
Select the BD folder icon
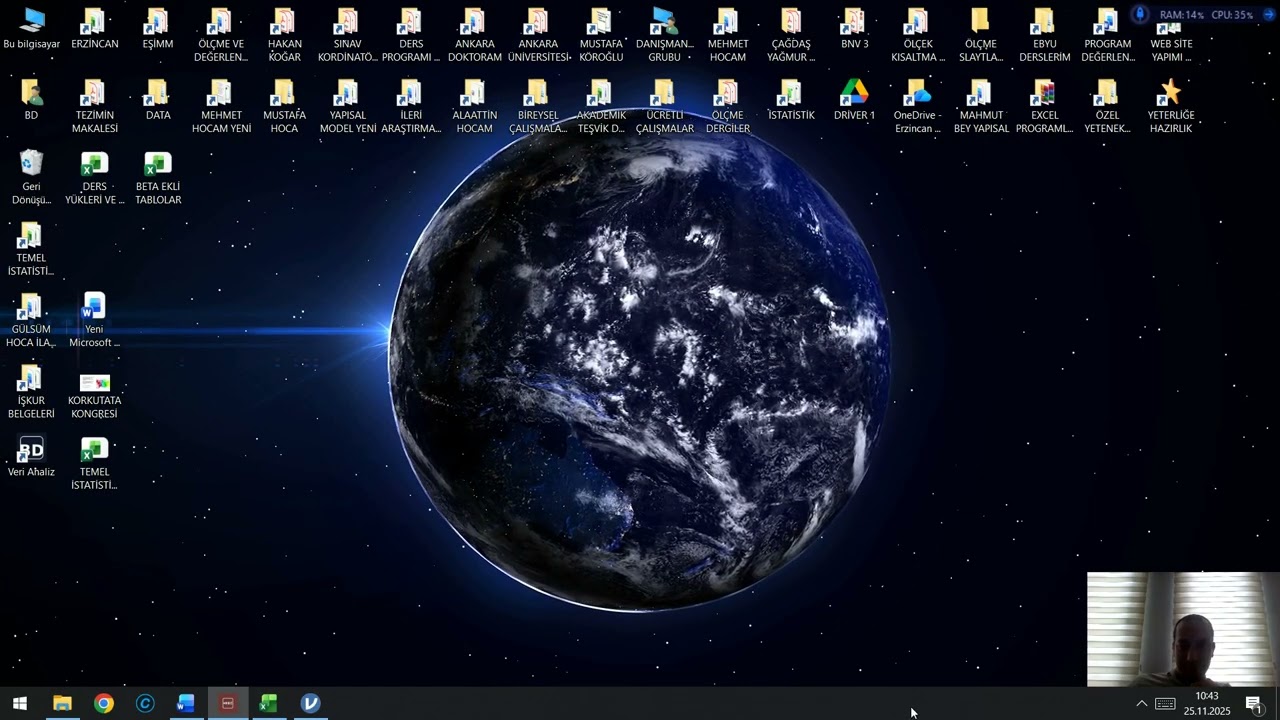[31, 100]
